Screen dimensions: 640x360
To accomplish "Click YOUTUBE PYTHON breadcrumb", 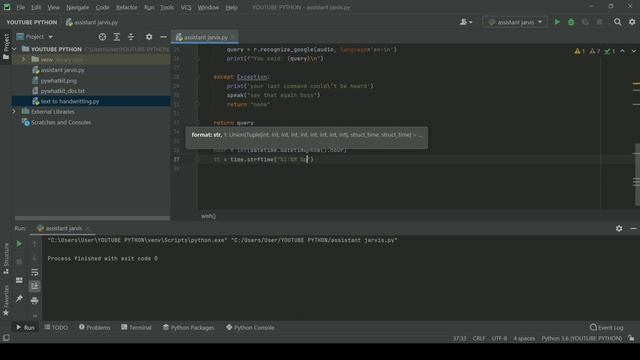I will (32, 22).
